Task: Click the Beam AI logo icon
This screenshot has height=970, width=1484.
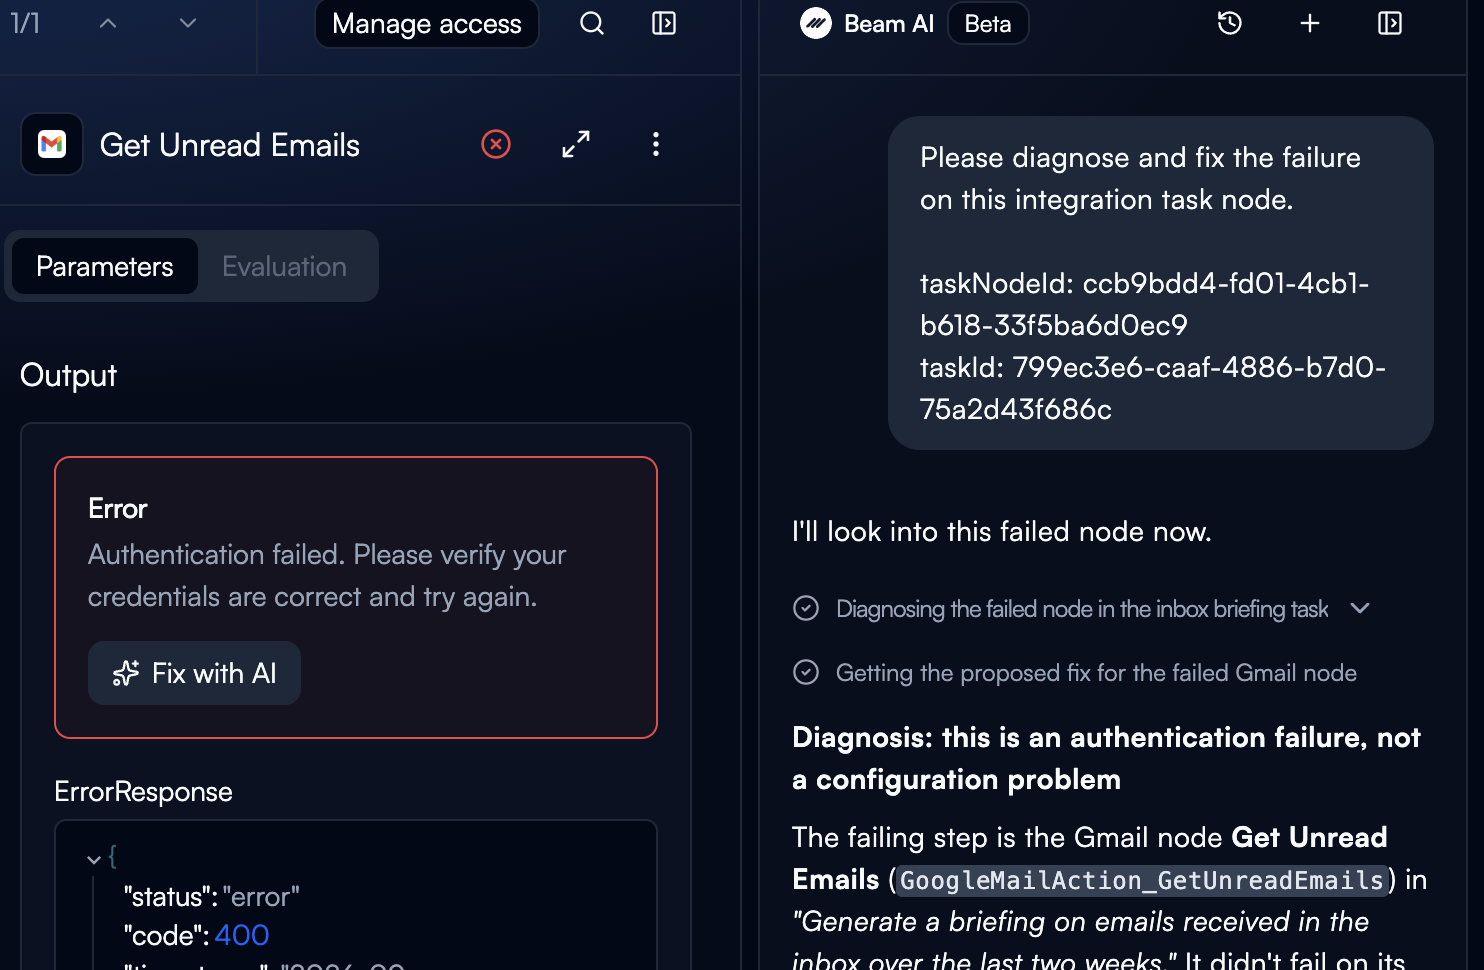Action: 816,23
